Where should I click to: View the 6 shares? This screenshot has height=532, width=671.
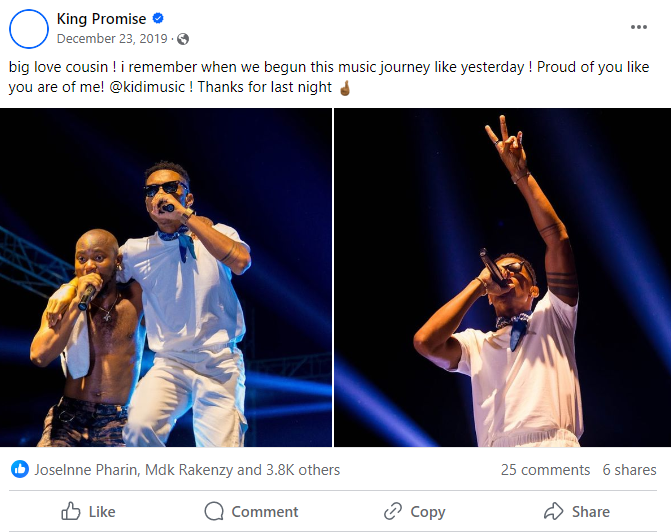(x=629, y=469)
